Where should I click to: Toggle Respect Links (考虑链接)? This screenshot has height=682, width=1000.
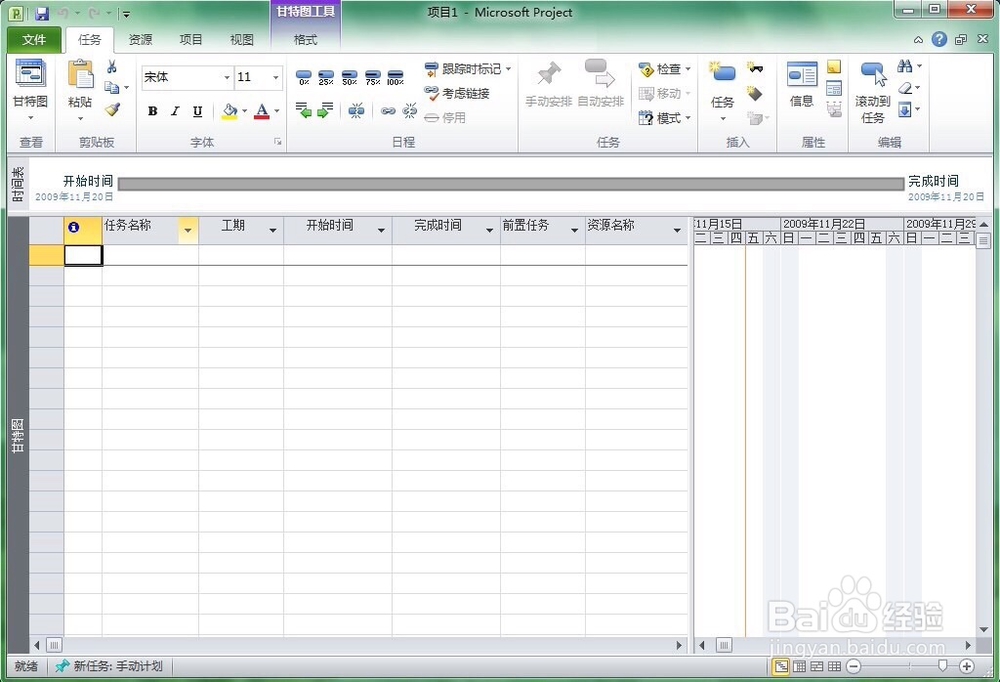(457, 93)
